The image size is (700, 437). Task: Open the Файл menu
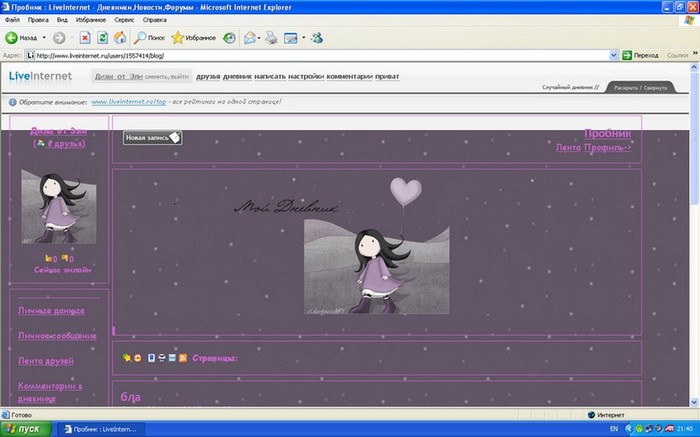coord(12,20)
